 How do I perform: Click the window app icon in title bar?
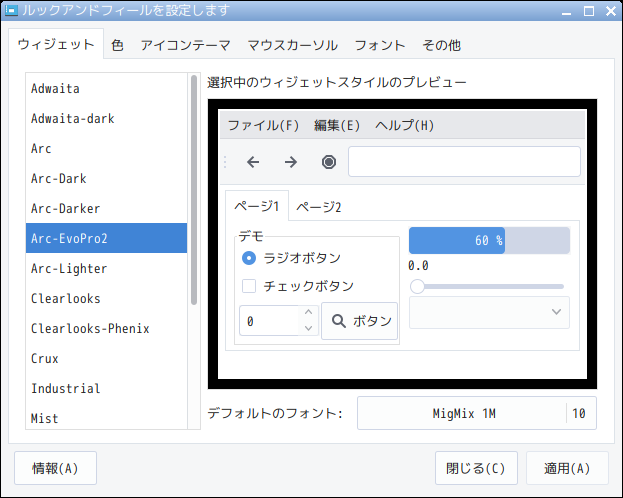[x=11, y=10]
